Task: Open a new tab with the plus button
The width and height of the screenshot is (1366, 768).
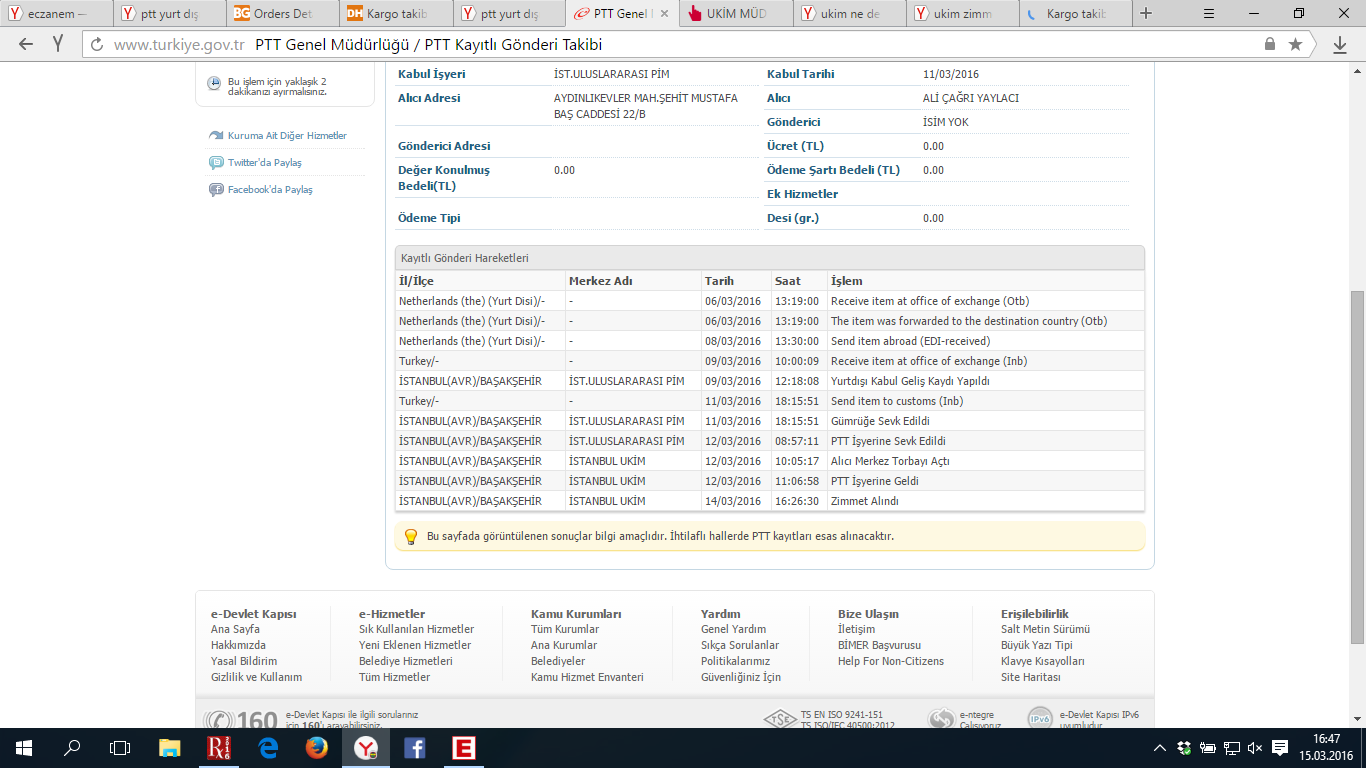Action: point(1146,14)
